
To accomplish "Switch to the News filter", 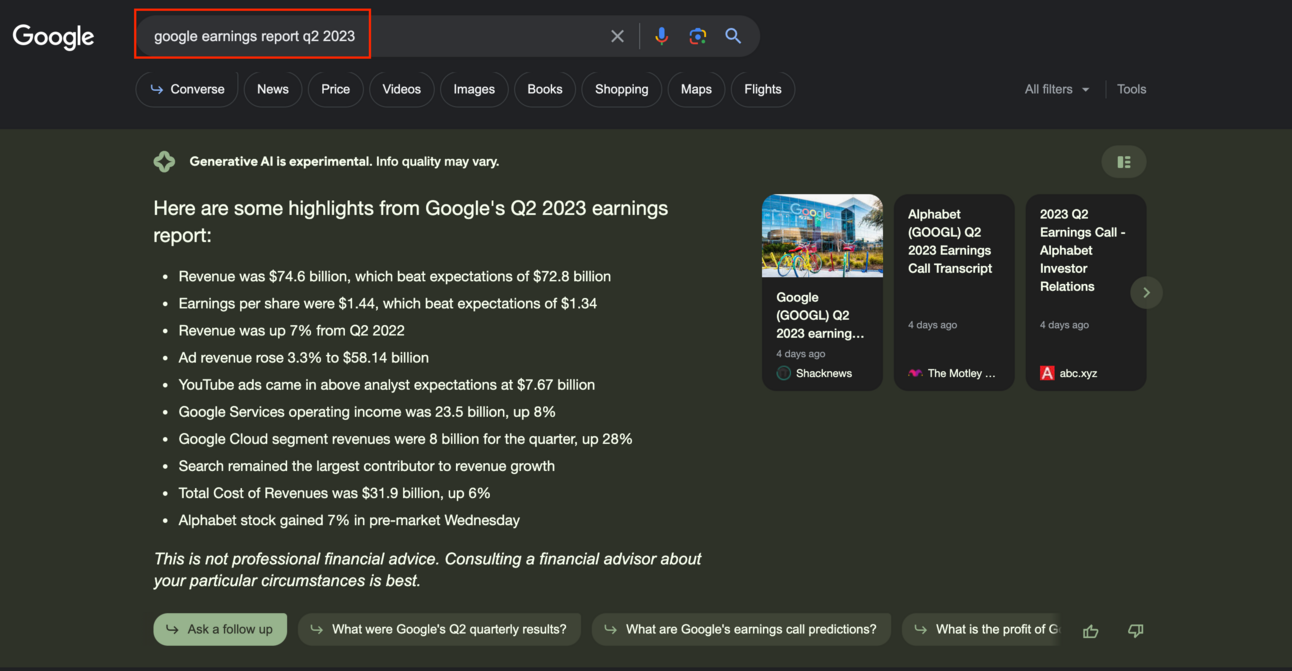I will click(x=272, y=89).
